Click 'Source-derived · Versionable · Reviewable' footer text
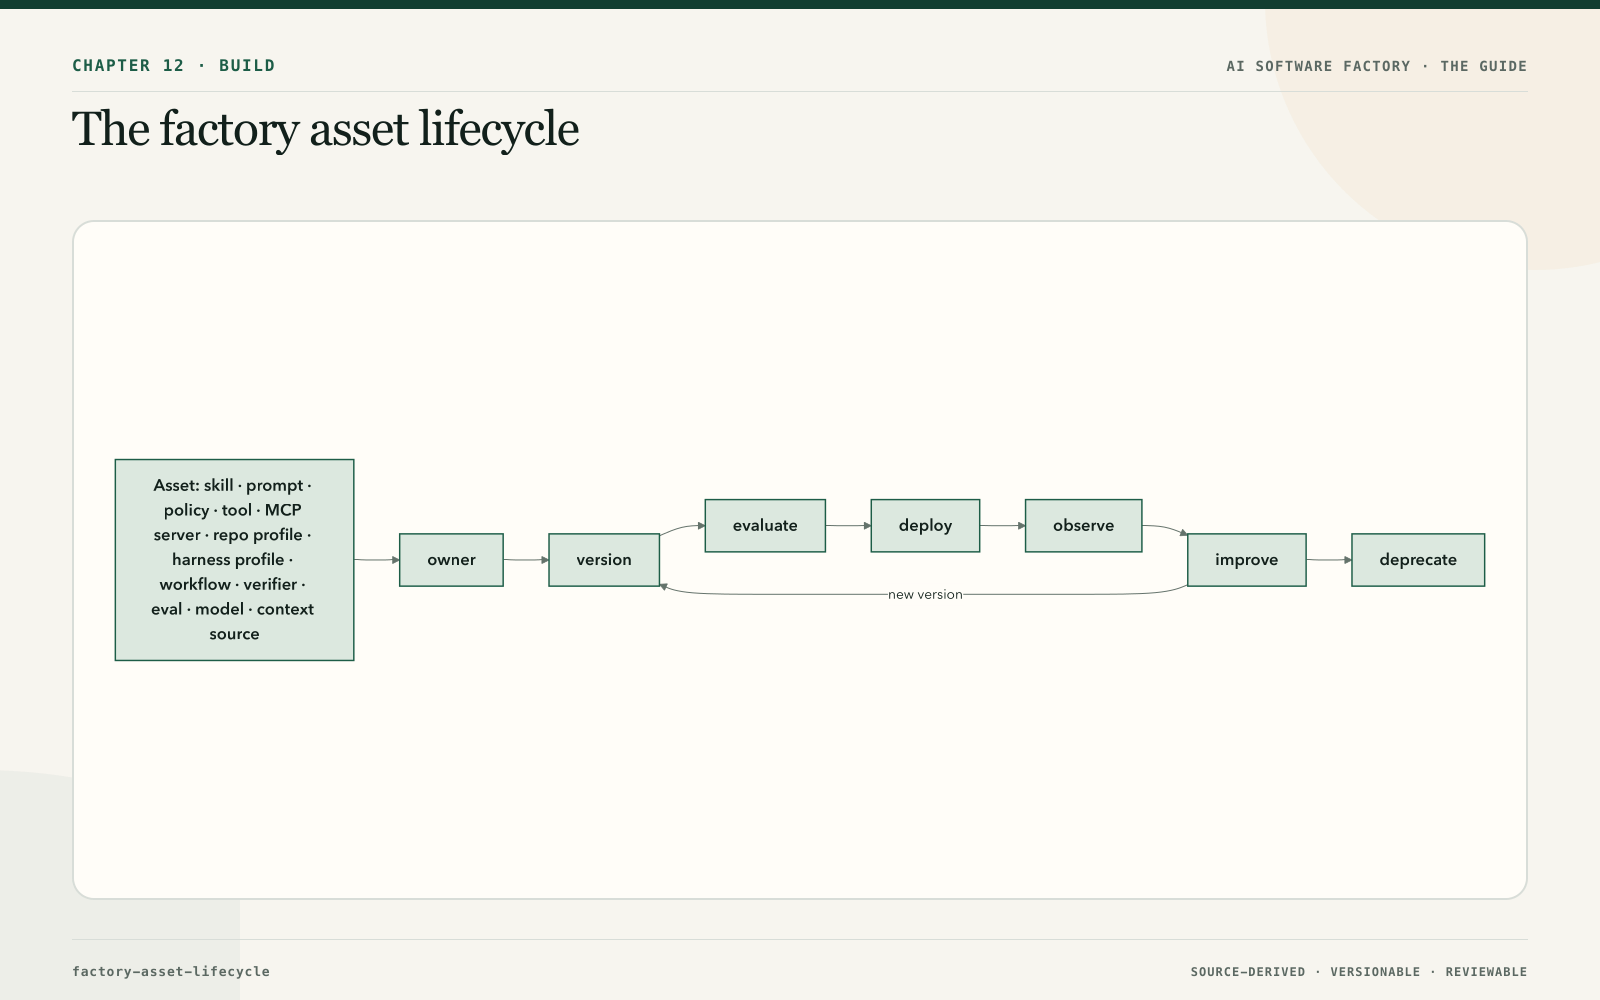Screen dimensions: 1600x1000 click(1359, 972)
